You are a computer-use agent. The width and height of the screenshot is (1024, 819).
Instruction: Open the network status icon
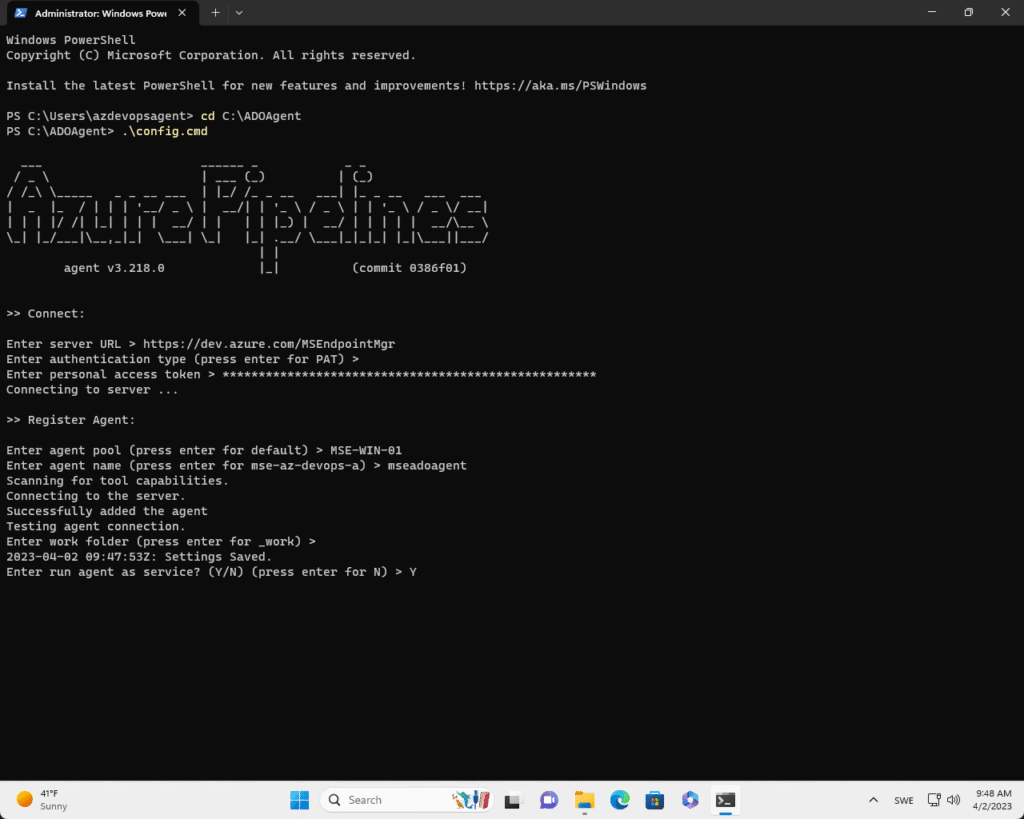(x=934, y=800)
